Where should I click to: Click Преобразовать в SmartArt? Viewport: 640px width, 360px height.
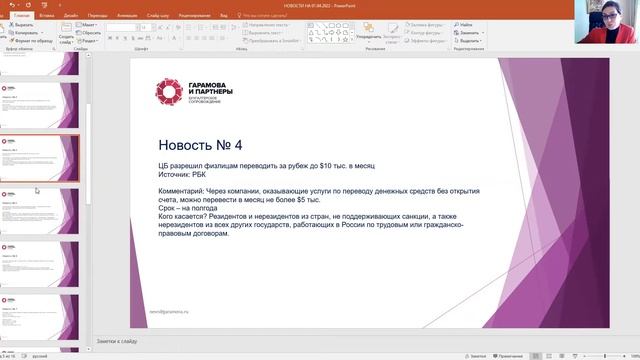(271, 41)
